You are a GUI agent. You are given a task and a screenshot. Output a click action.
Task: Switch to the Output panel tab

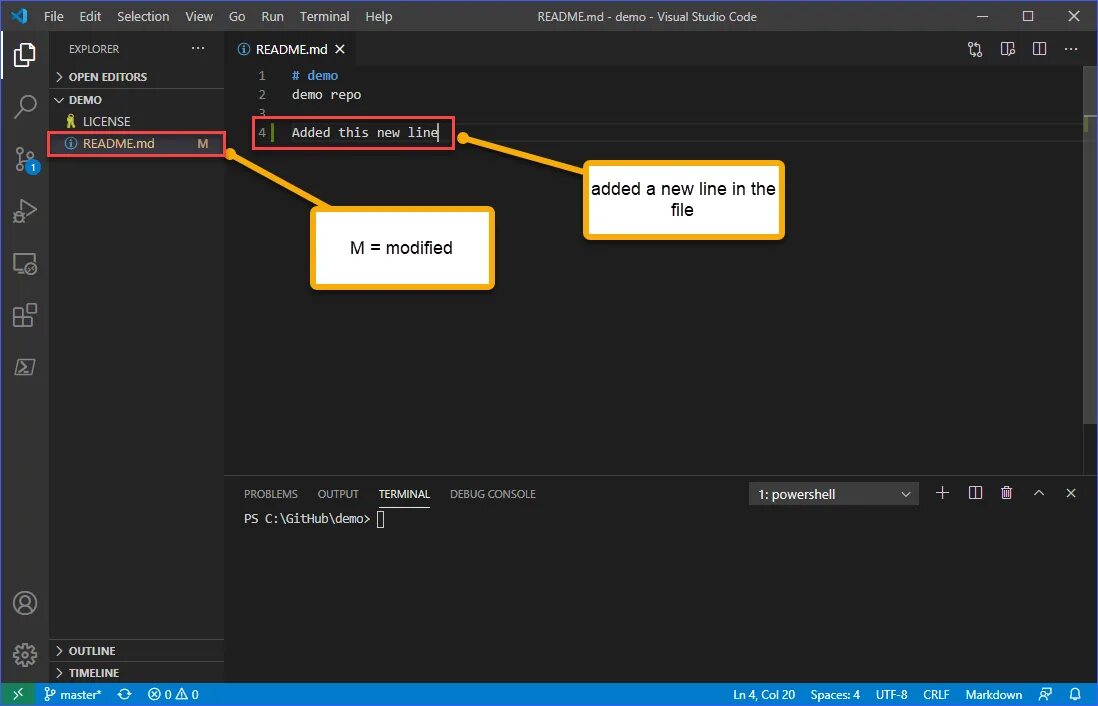pyautogui.click(x=338, y=494)
